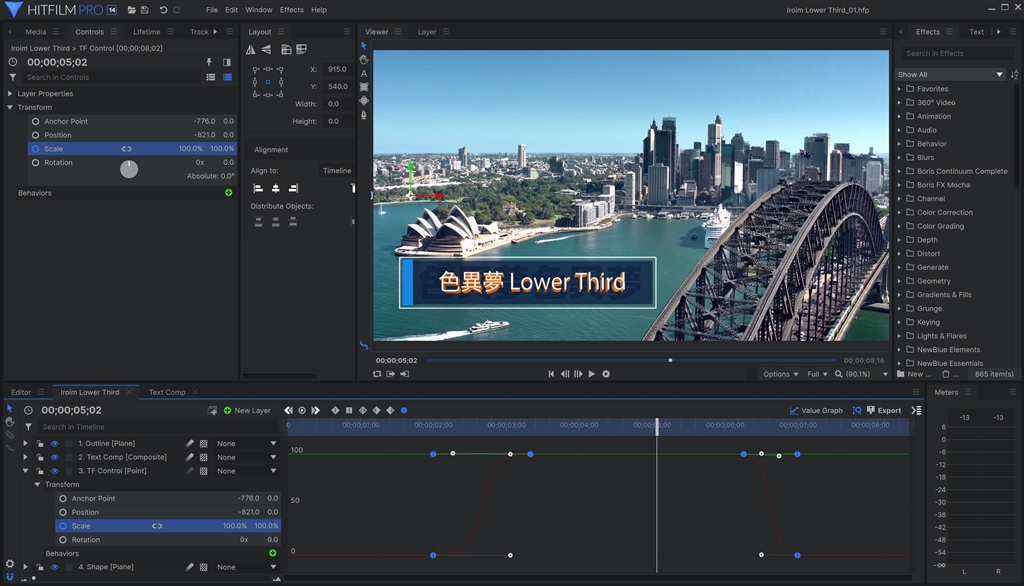Hide the Outline [Plane] layer
This screenshot has width=1024, height=586.
tap(55, 443)
